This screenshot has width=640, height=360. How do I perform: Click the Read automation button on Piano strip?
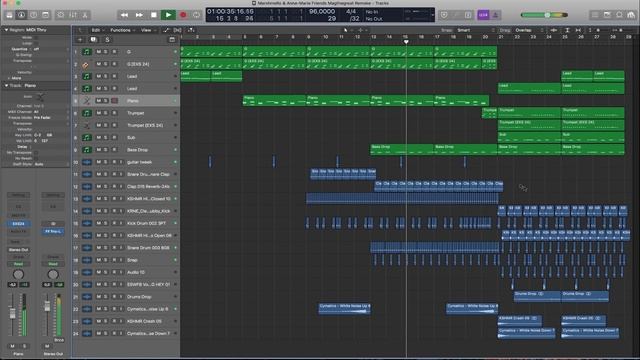click(x=18, y=264)
